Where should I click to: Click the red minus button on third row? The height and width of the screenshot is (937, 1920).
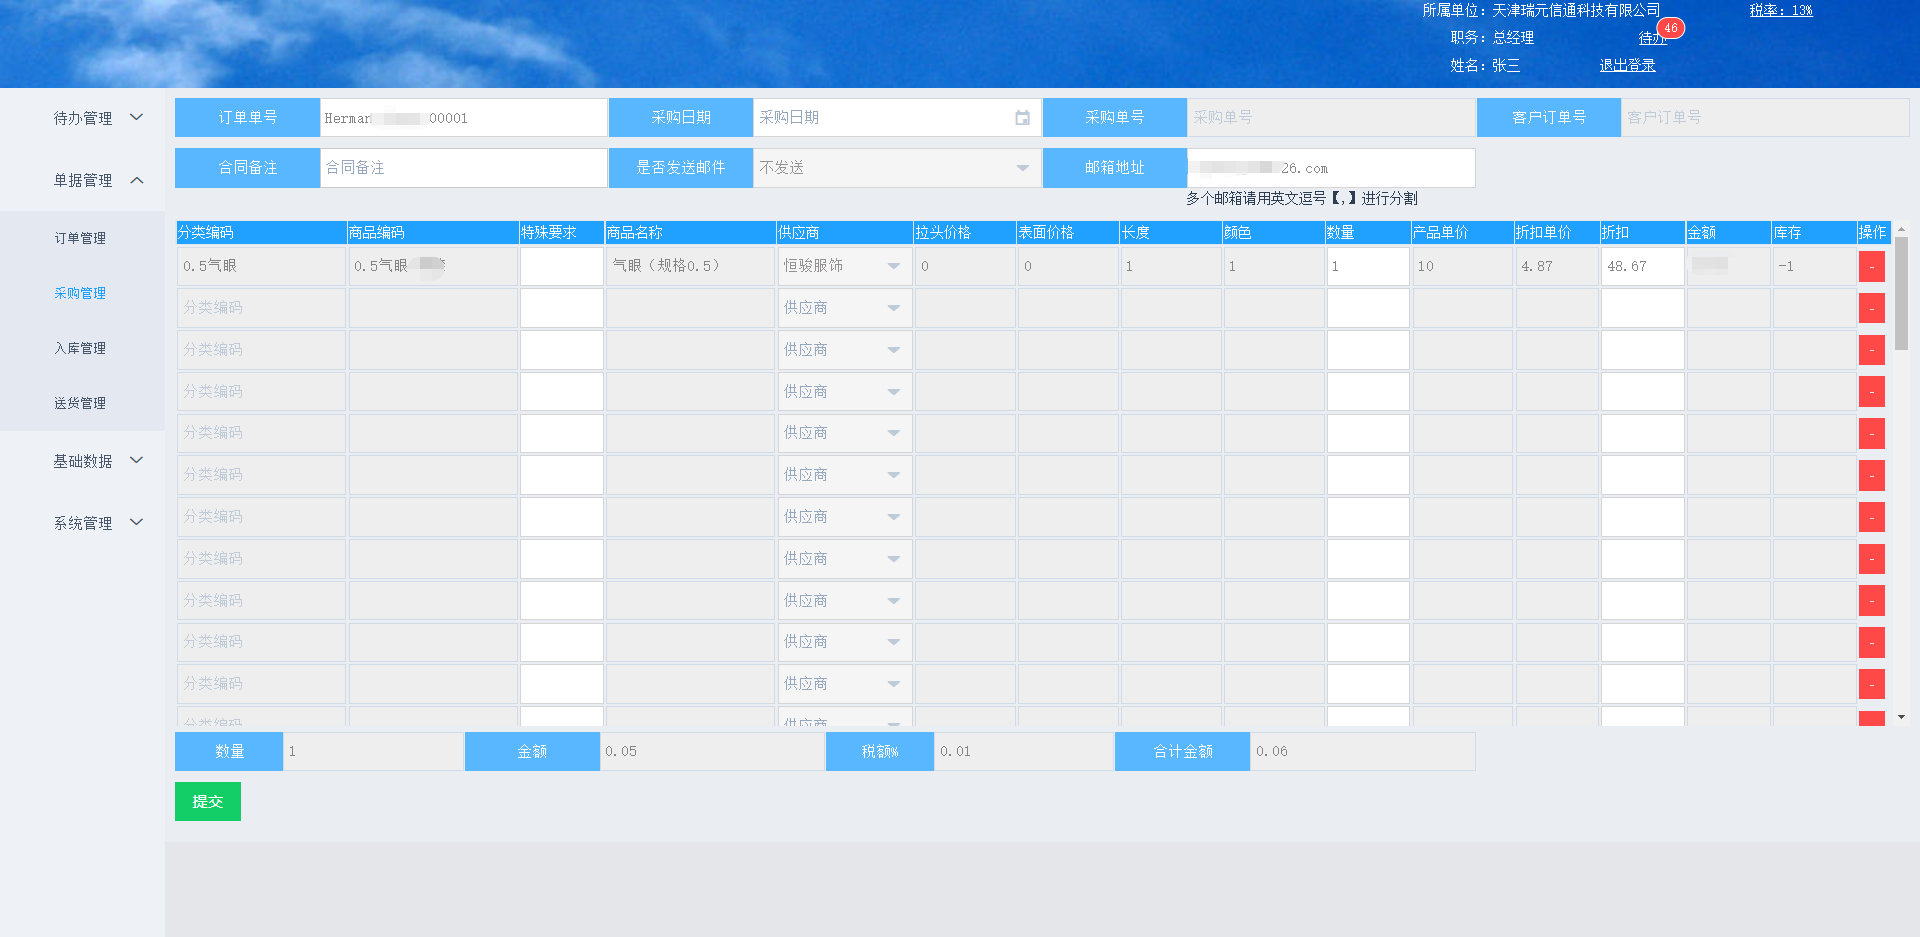1871,350
